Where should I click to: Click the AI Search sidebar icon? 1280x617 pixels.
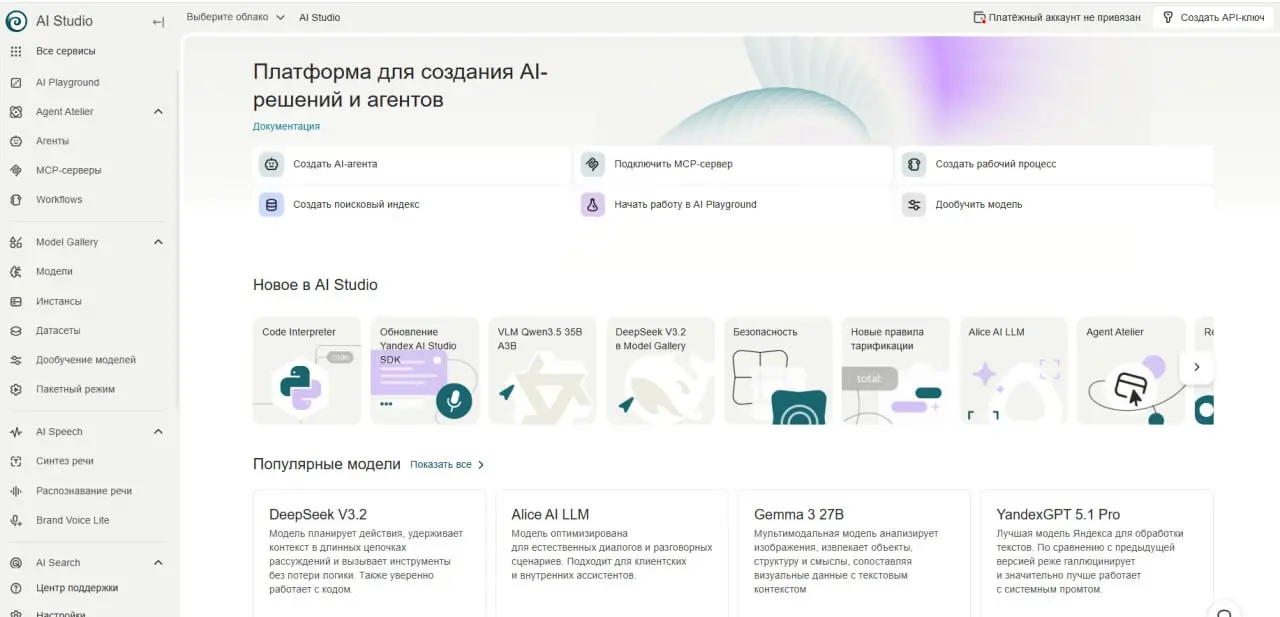(15, 563)
